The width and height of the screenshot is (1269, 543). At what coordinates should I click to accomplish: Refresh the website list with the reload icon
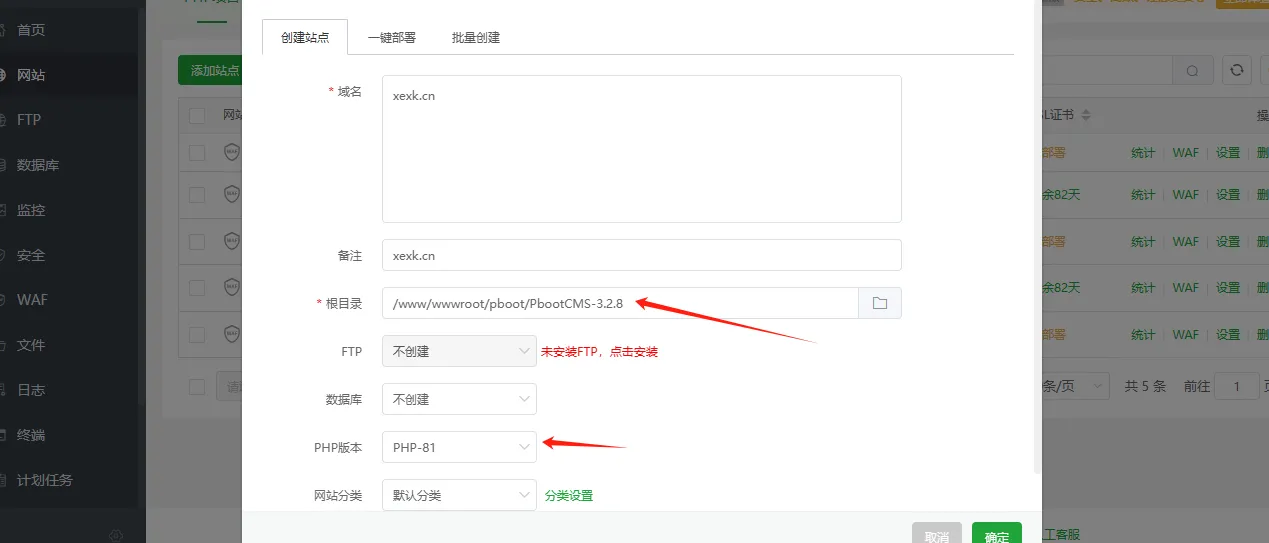(1237, 71)
